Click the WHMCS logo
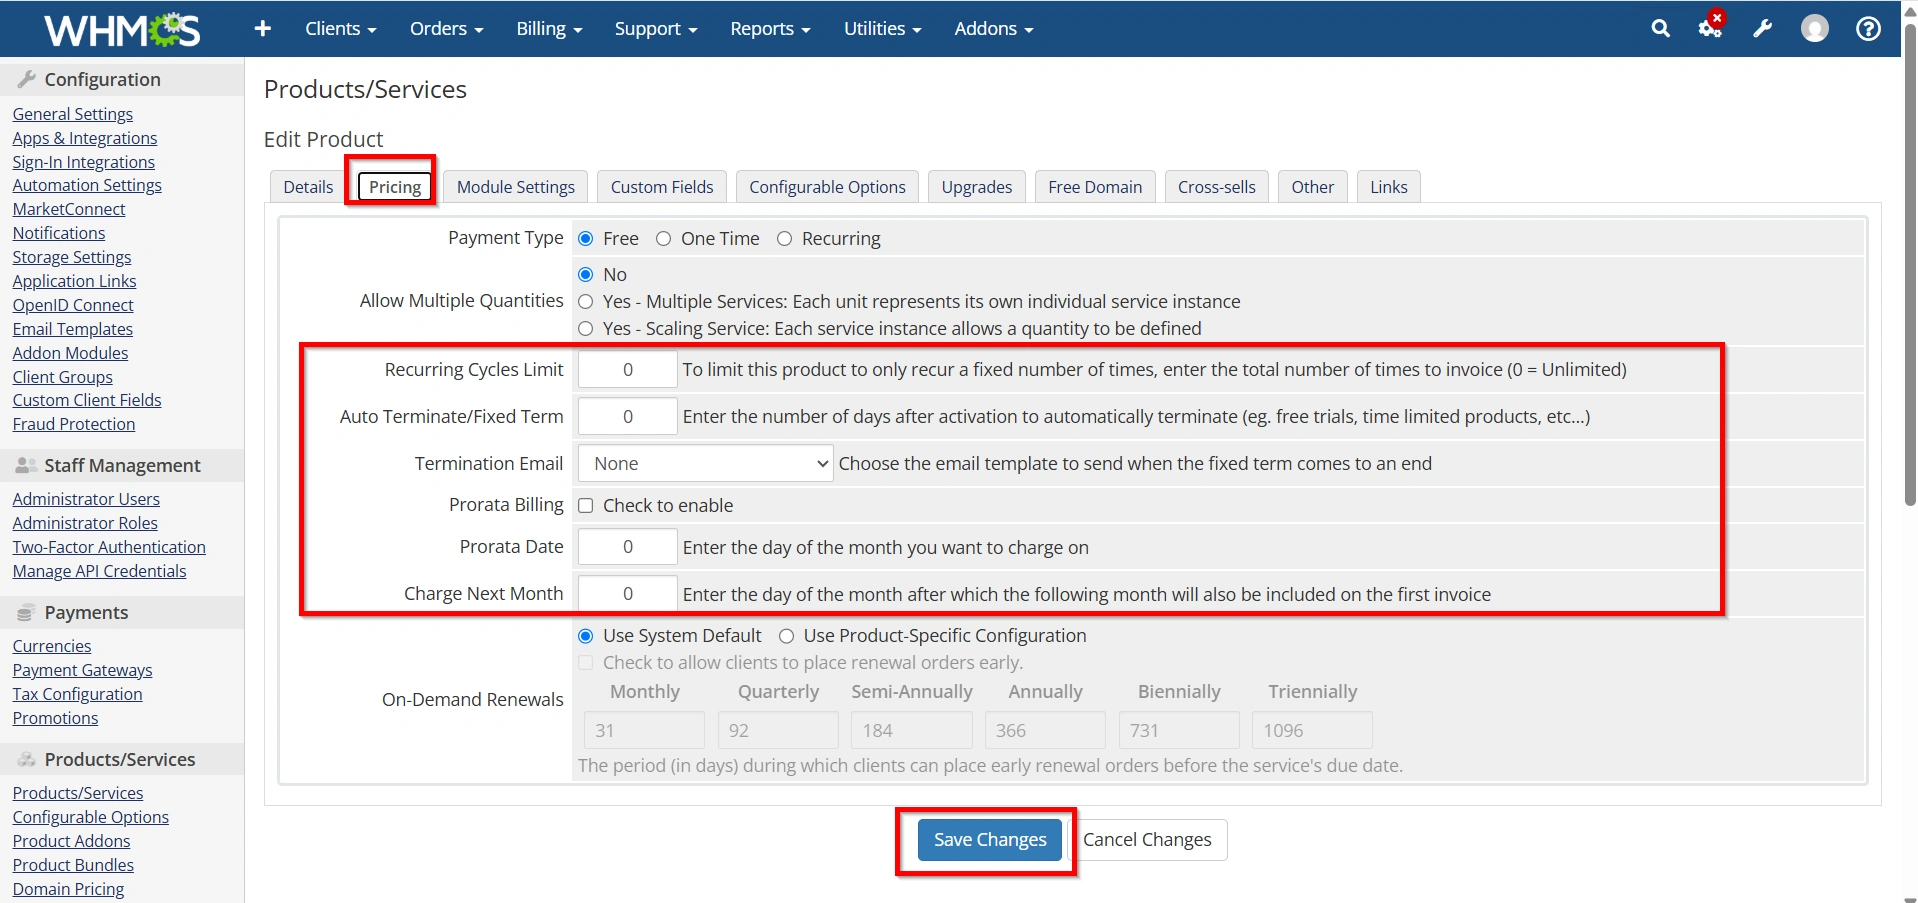1918x903 pixels. coord(122,30)
